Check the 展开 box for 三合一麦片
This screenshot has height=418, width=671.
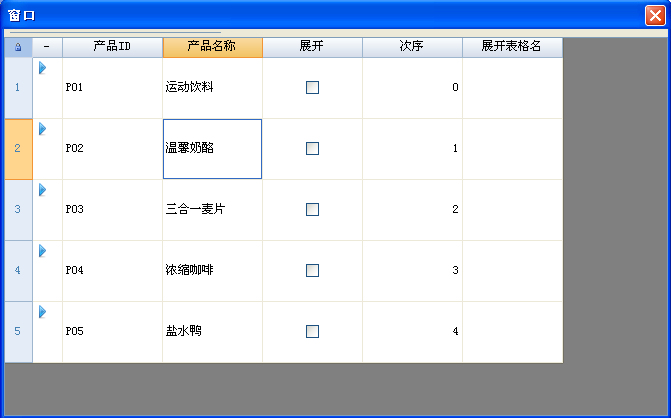click(312, 209)
